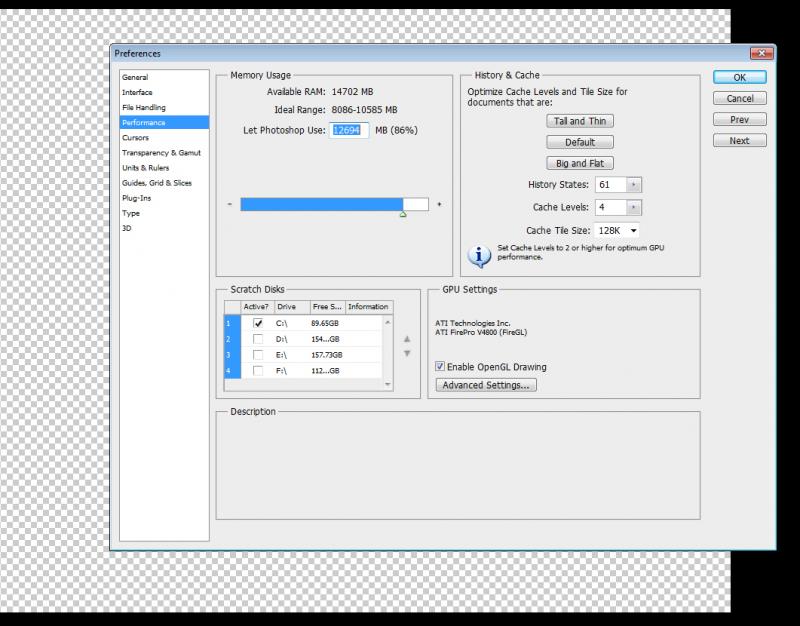Click the minus sign beside memory slider
This screenshot has width=800, height=626.
click(x=230, y=204)
